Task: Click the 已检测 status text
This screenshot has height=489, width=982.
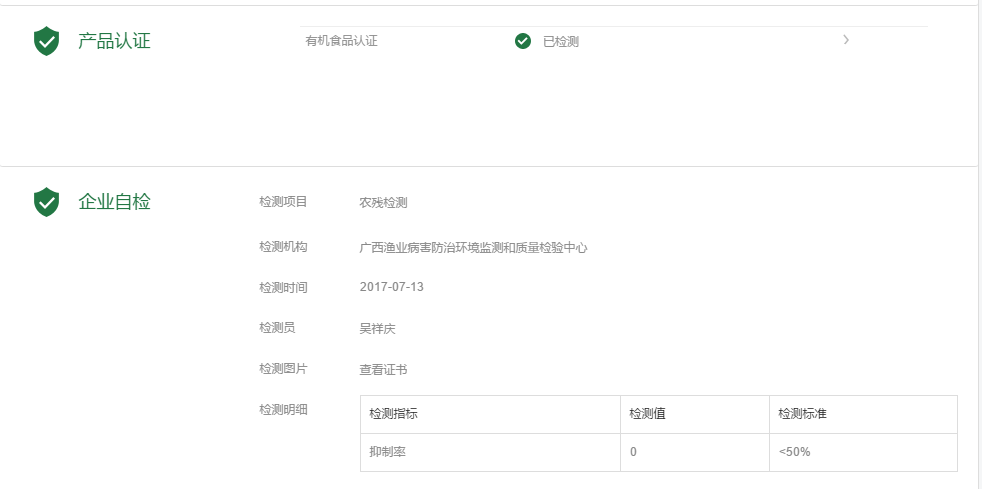Action: point(560,42)
